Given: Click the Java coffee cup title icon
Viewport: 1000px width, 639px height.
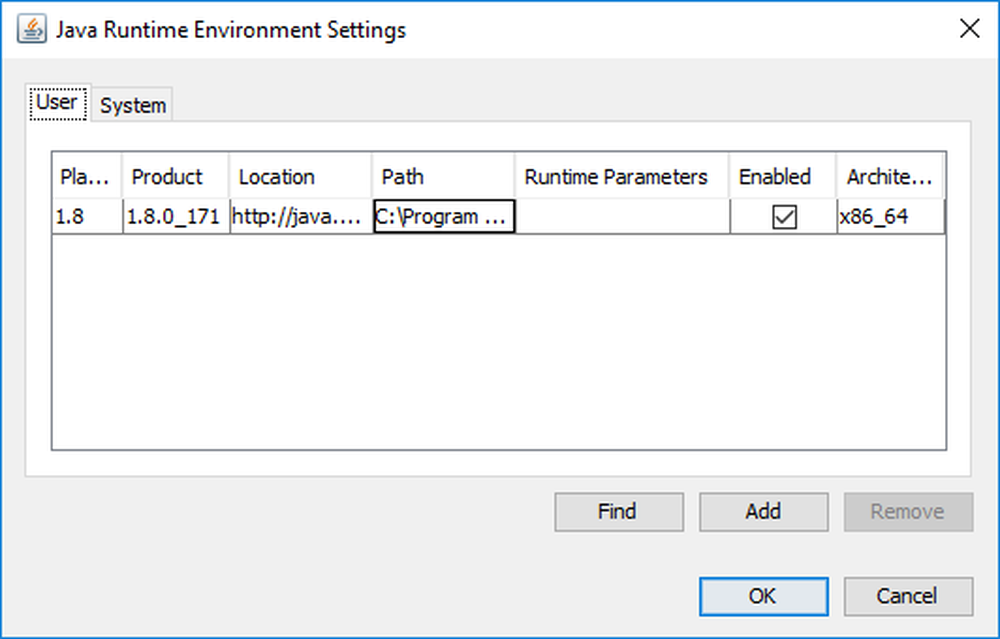Looking at the screenshot, I should click(31, 30).
